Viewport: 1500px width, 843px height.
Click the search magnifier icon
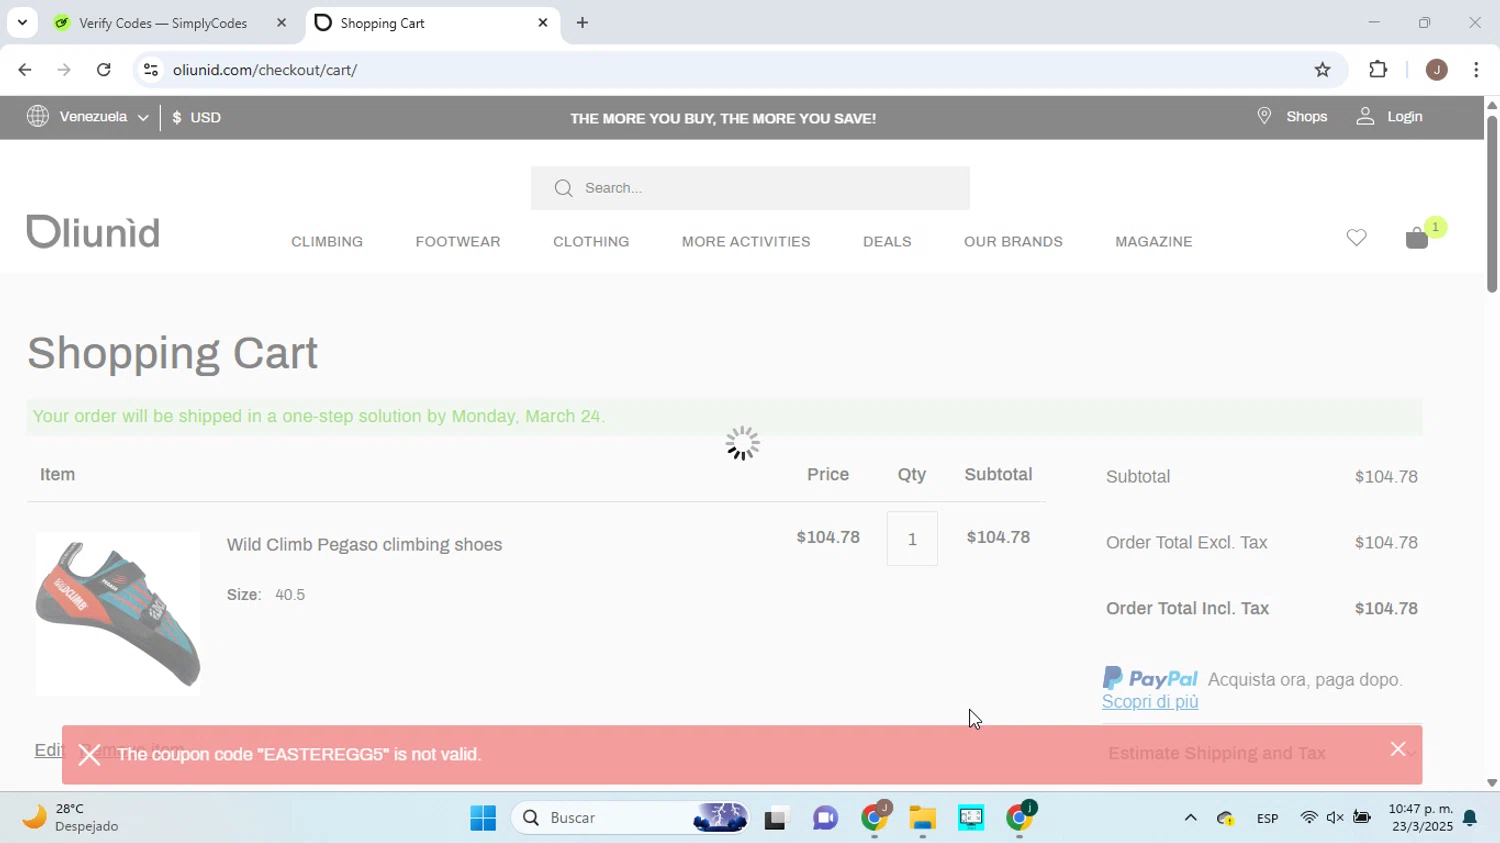[563, 188]
